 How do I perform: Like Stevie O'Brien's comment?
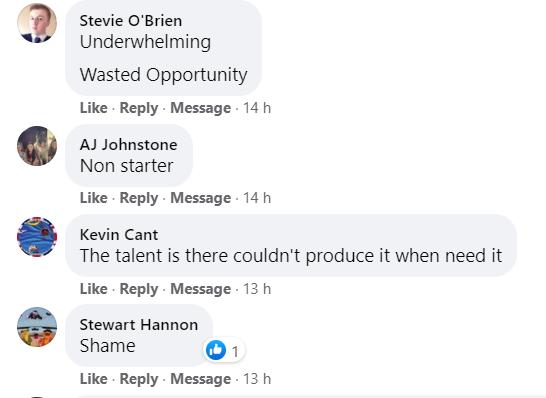click(94, 108)
